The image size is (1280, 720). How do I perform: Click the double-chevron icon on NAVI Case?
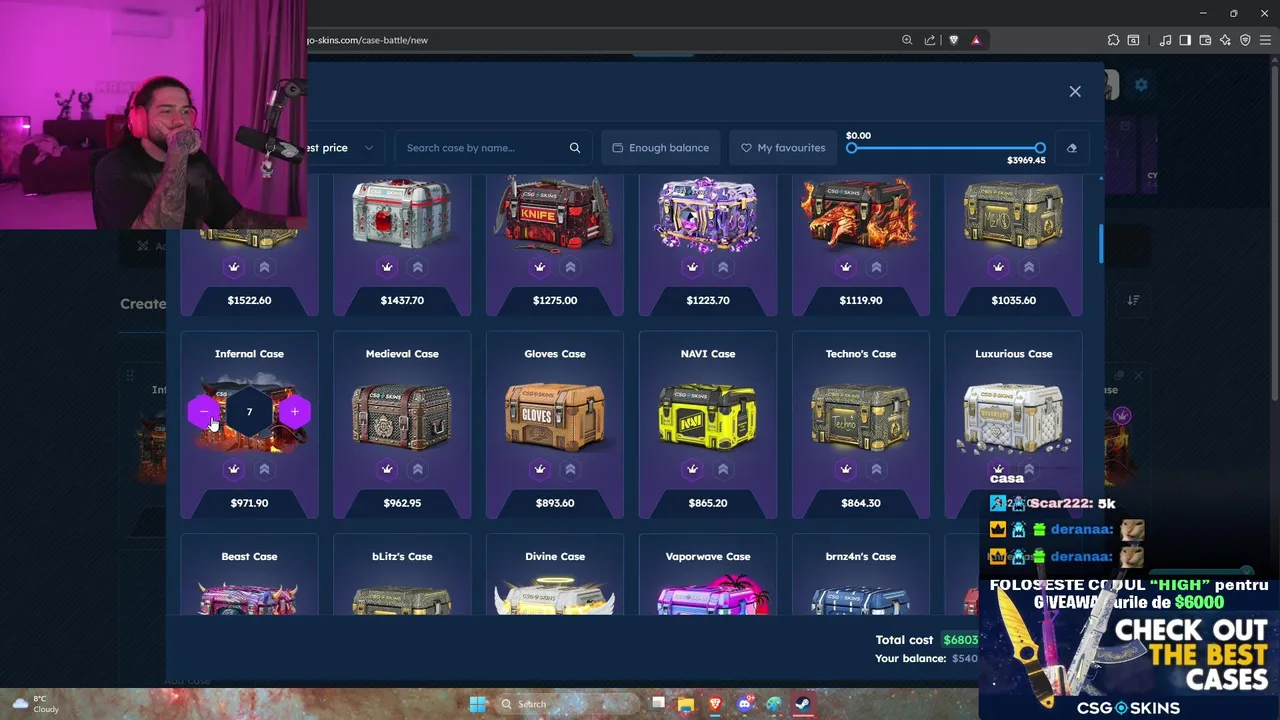click(723, 469)
